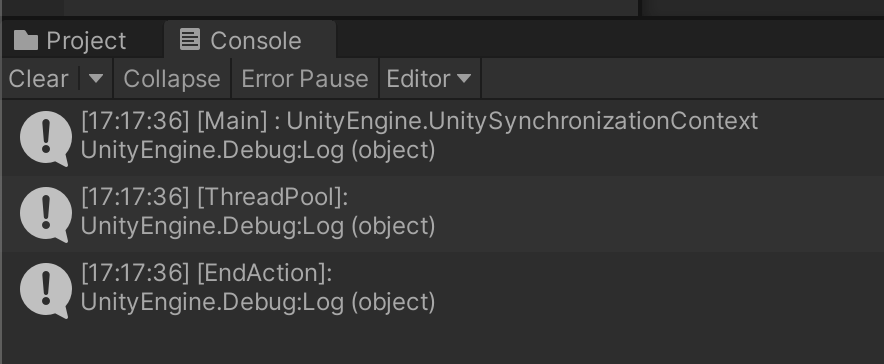
Task: Select the Console tab
Action: [x=250, y=40]
